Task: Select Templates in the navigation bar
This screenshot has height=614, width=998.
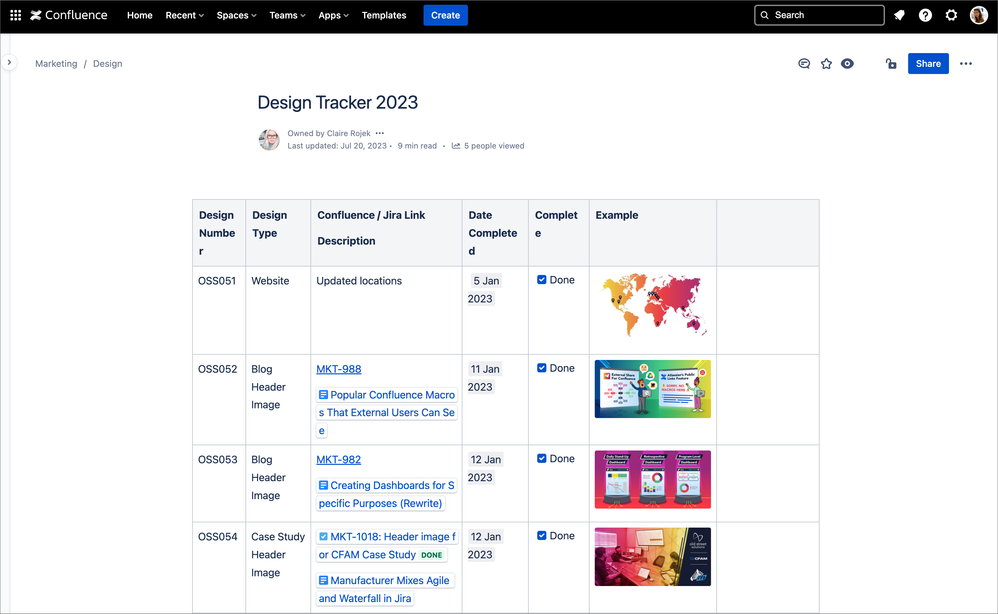Action: [384, 15]
